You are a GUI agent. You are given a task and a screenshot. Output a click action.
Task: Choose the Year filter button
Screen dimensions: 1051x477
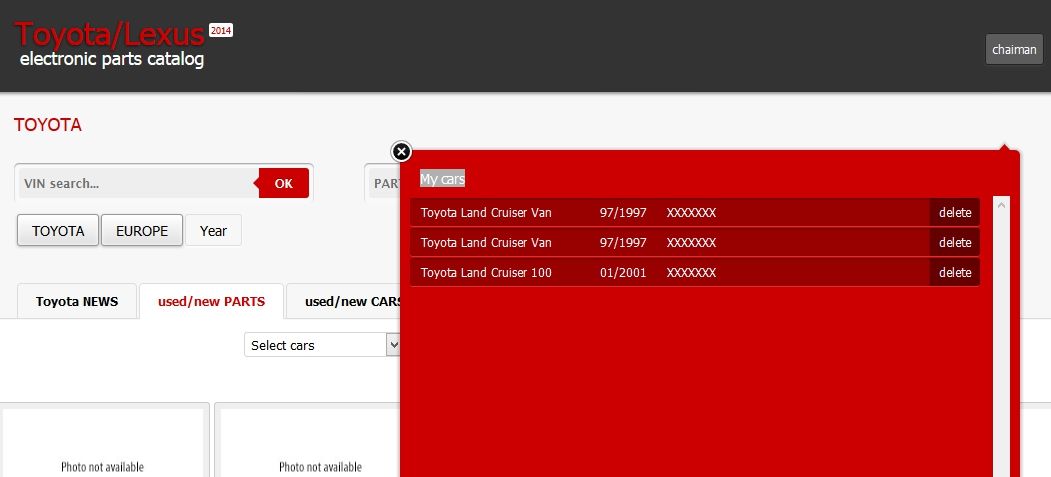(213, 230)
